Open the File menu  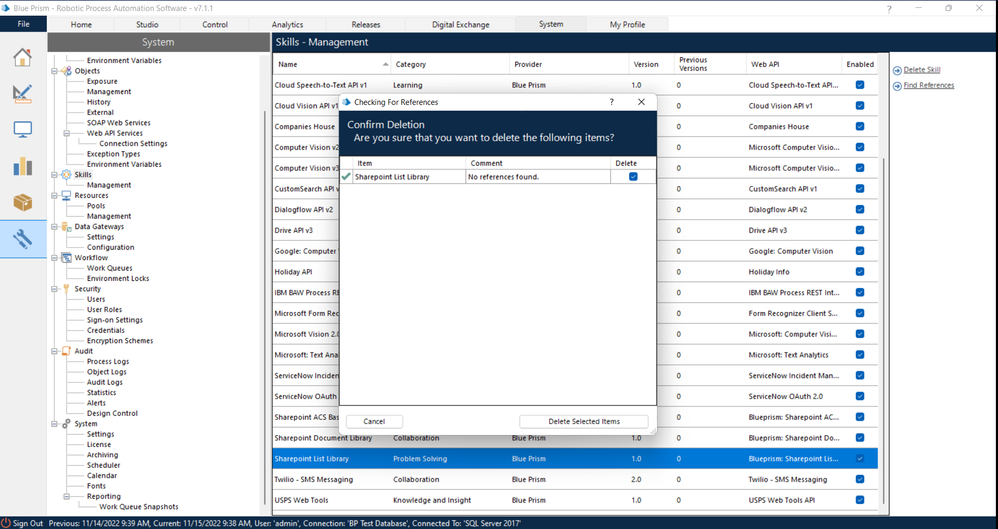point(23,24)
